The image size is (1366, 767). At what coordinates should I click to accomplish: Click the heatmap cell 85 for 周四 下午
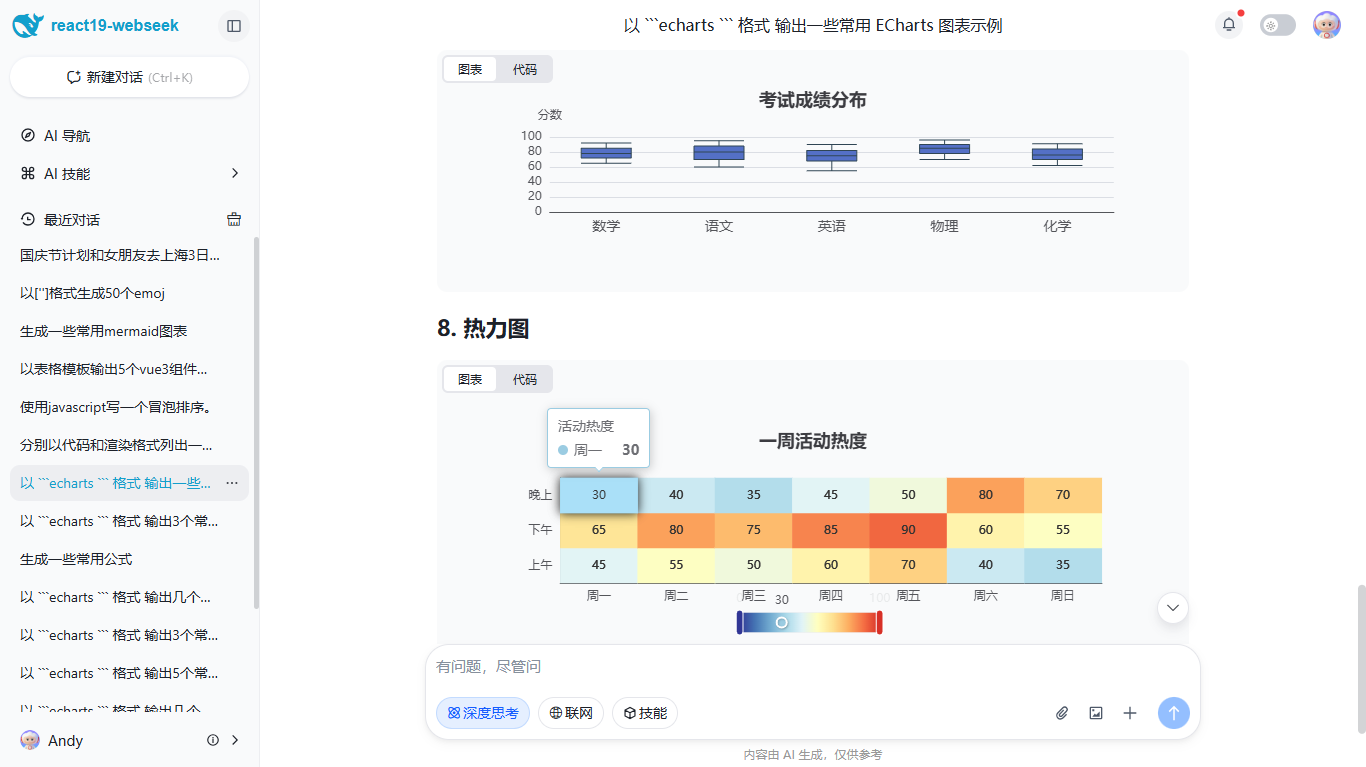831,530
